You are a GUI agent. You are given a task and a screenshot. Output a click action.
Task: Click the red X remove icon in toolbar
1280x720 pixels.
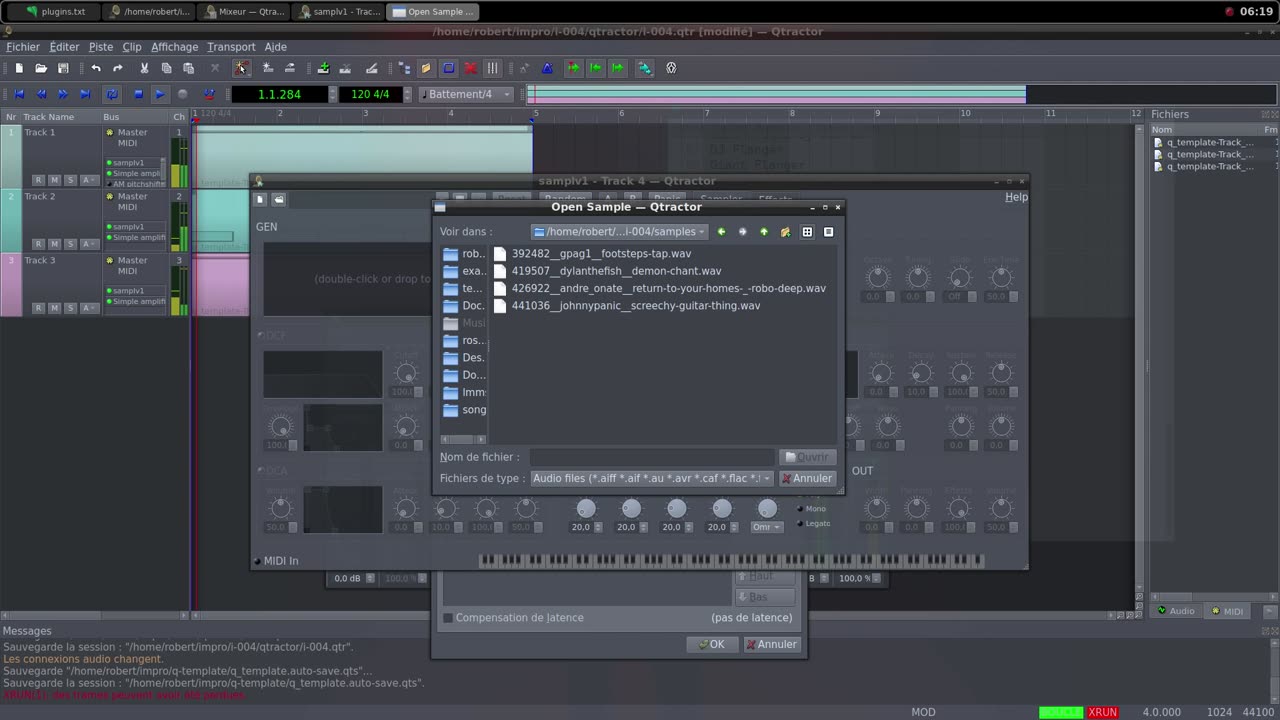click(470, 68)
